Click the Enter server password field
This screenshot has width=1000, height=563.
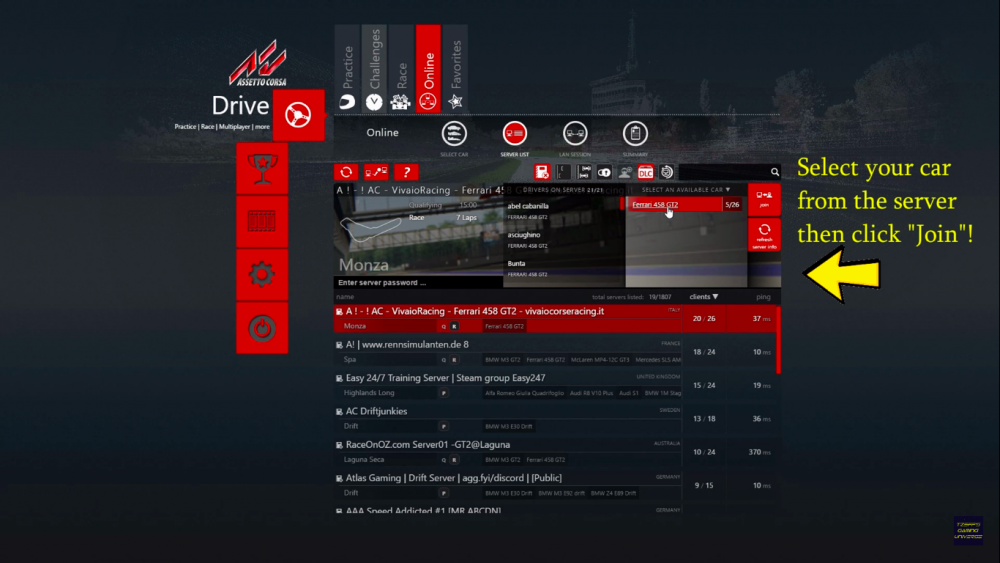click(x=418, y=282)
